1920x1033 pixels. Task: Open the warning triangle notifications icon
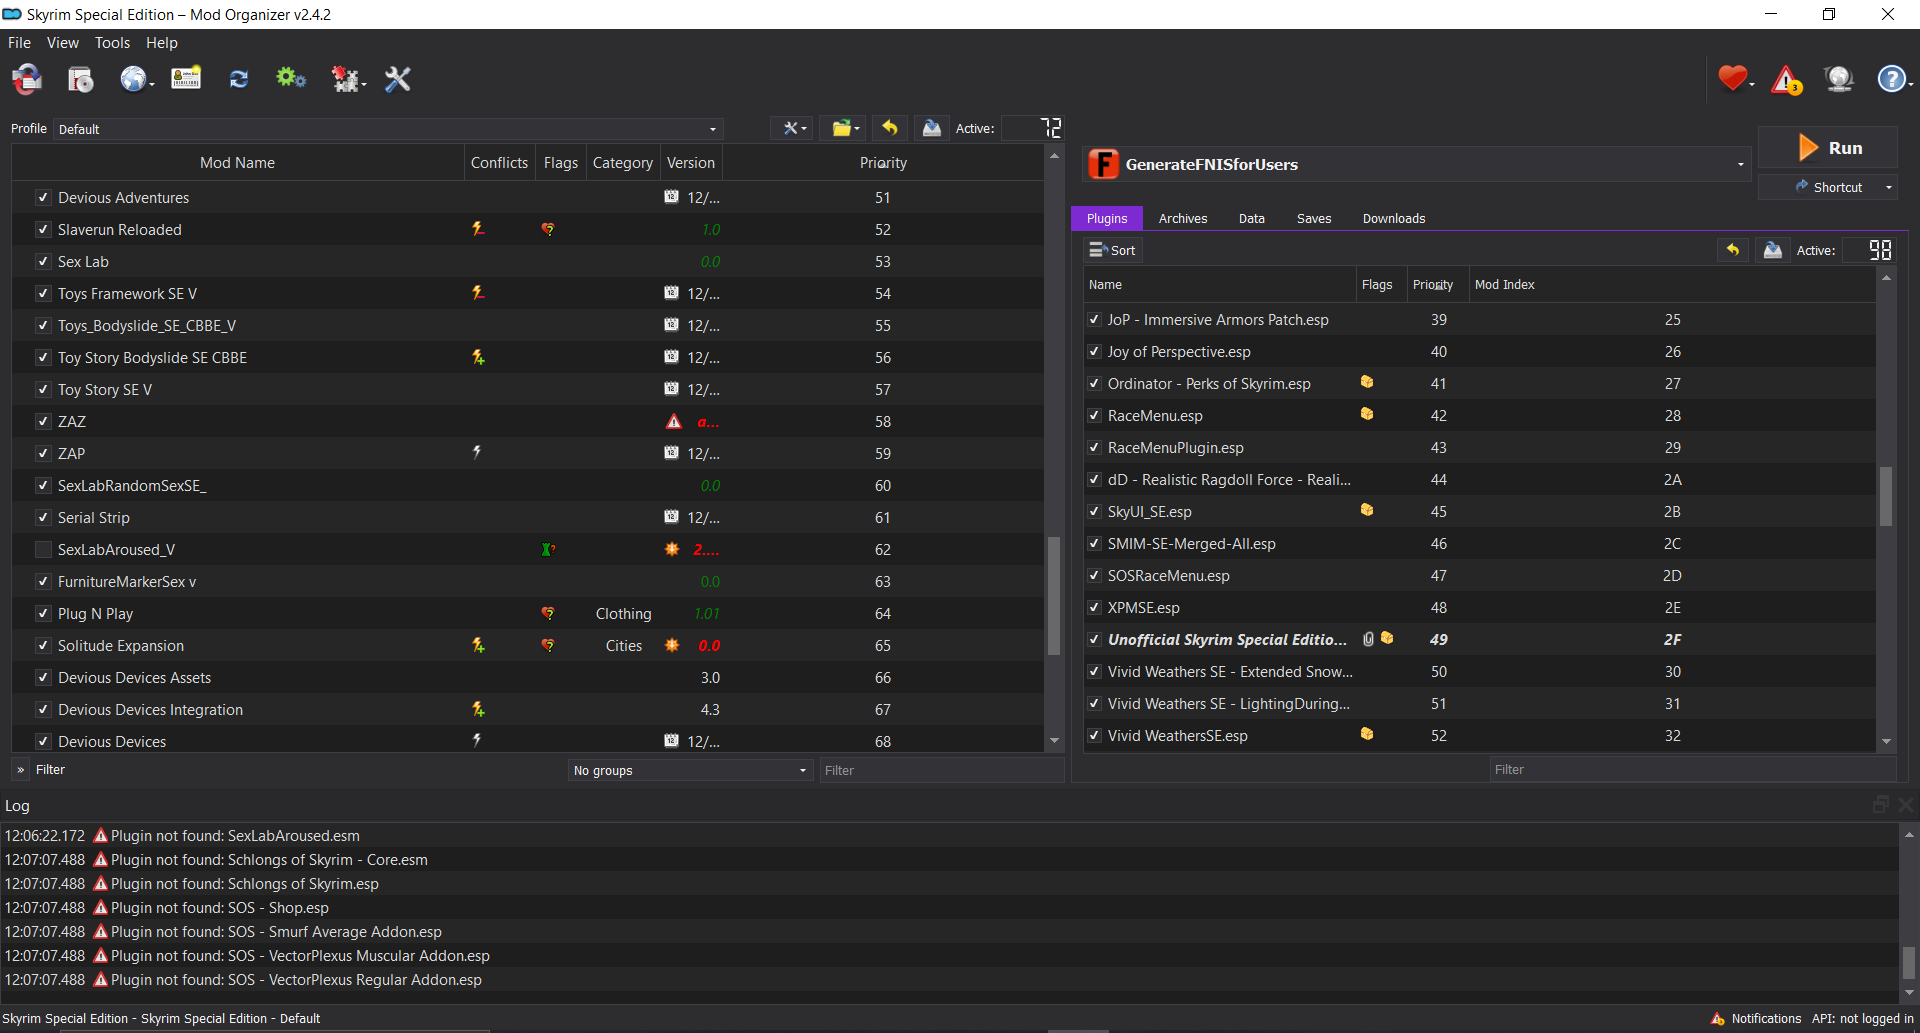(x=1786, y=79)
